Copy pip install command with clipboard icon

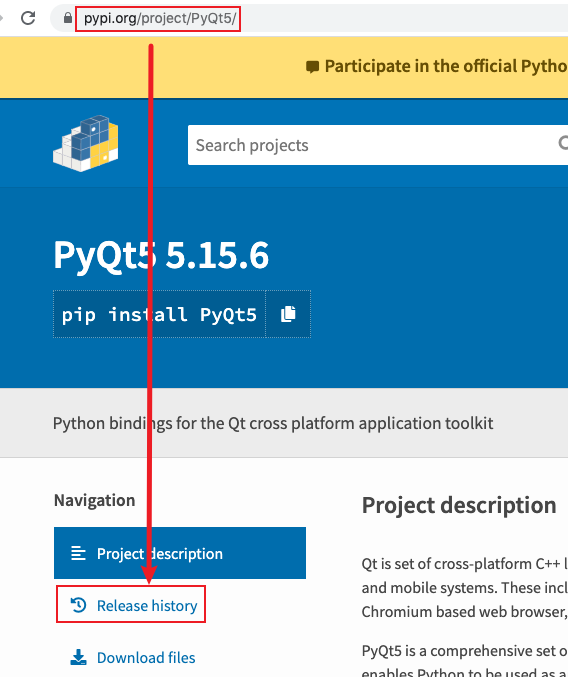pyautogui.click(x=288, y=314)
